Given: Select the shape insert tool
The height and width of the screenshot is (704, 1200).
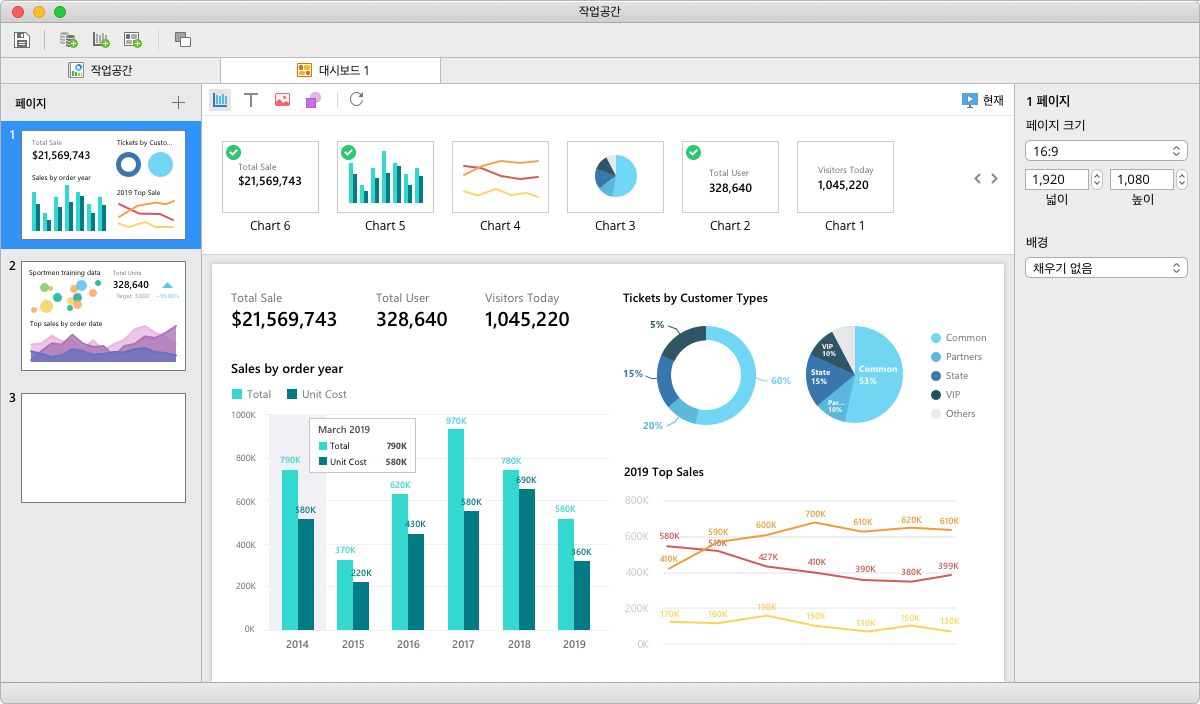Looking at the screenshot, I should coord(312,99).
